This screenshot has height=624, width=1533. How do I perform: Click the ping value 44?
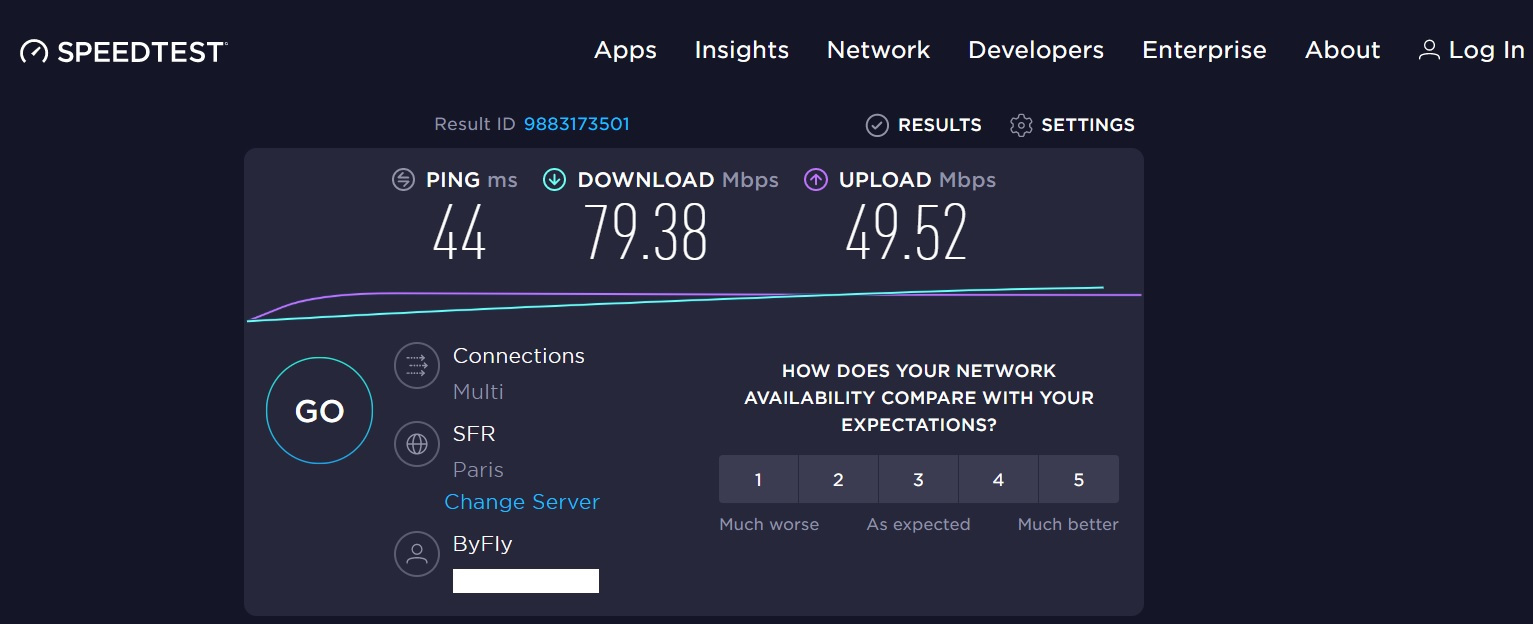point(459,232)
